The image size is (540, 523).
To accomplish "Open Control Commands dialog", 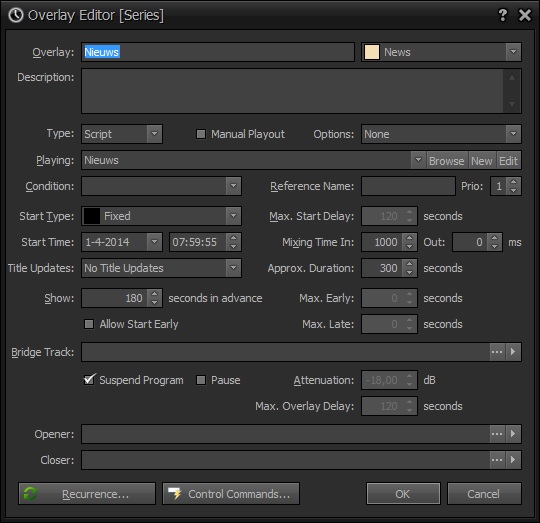I will pos(231,494).
